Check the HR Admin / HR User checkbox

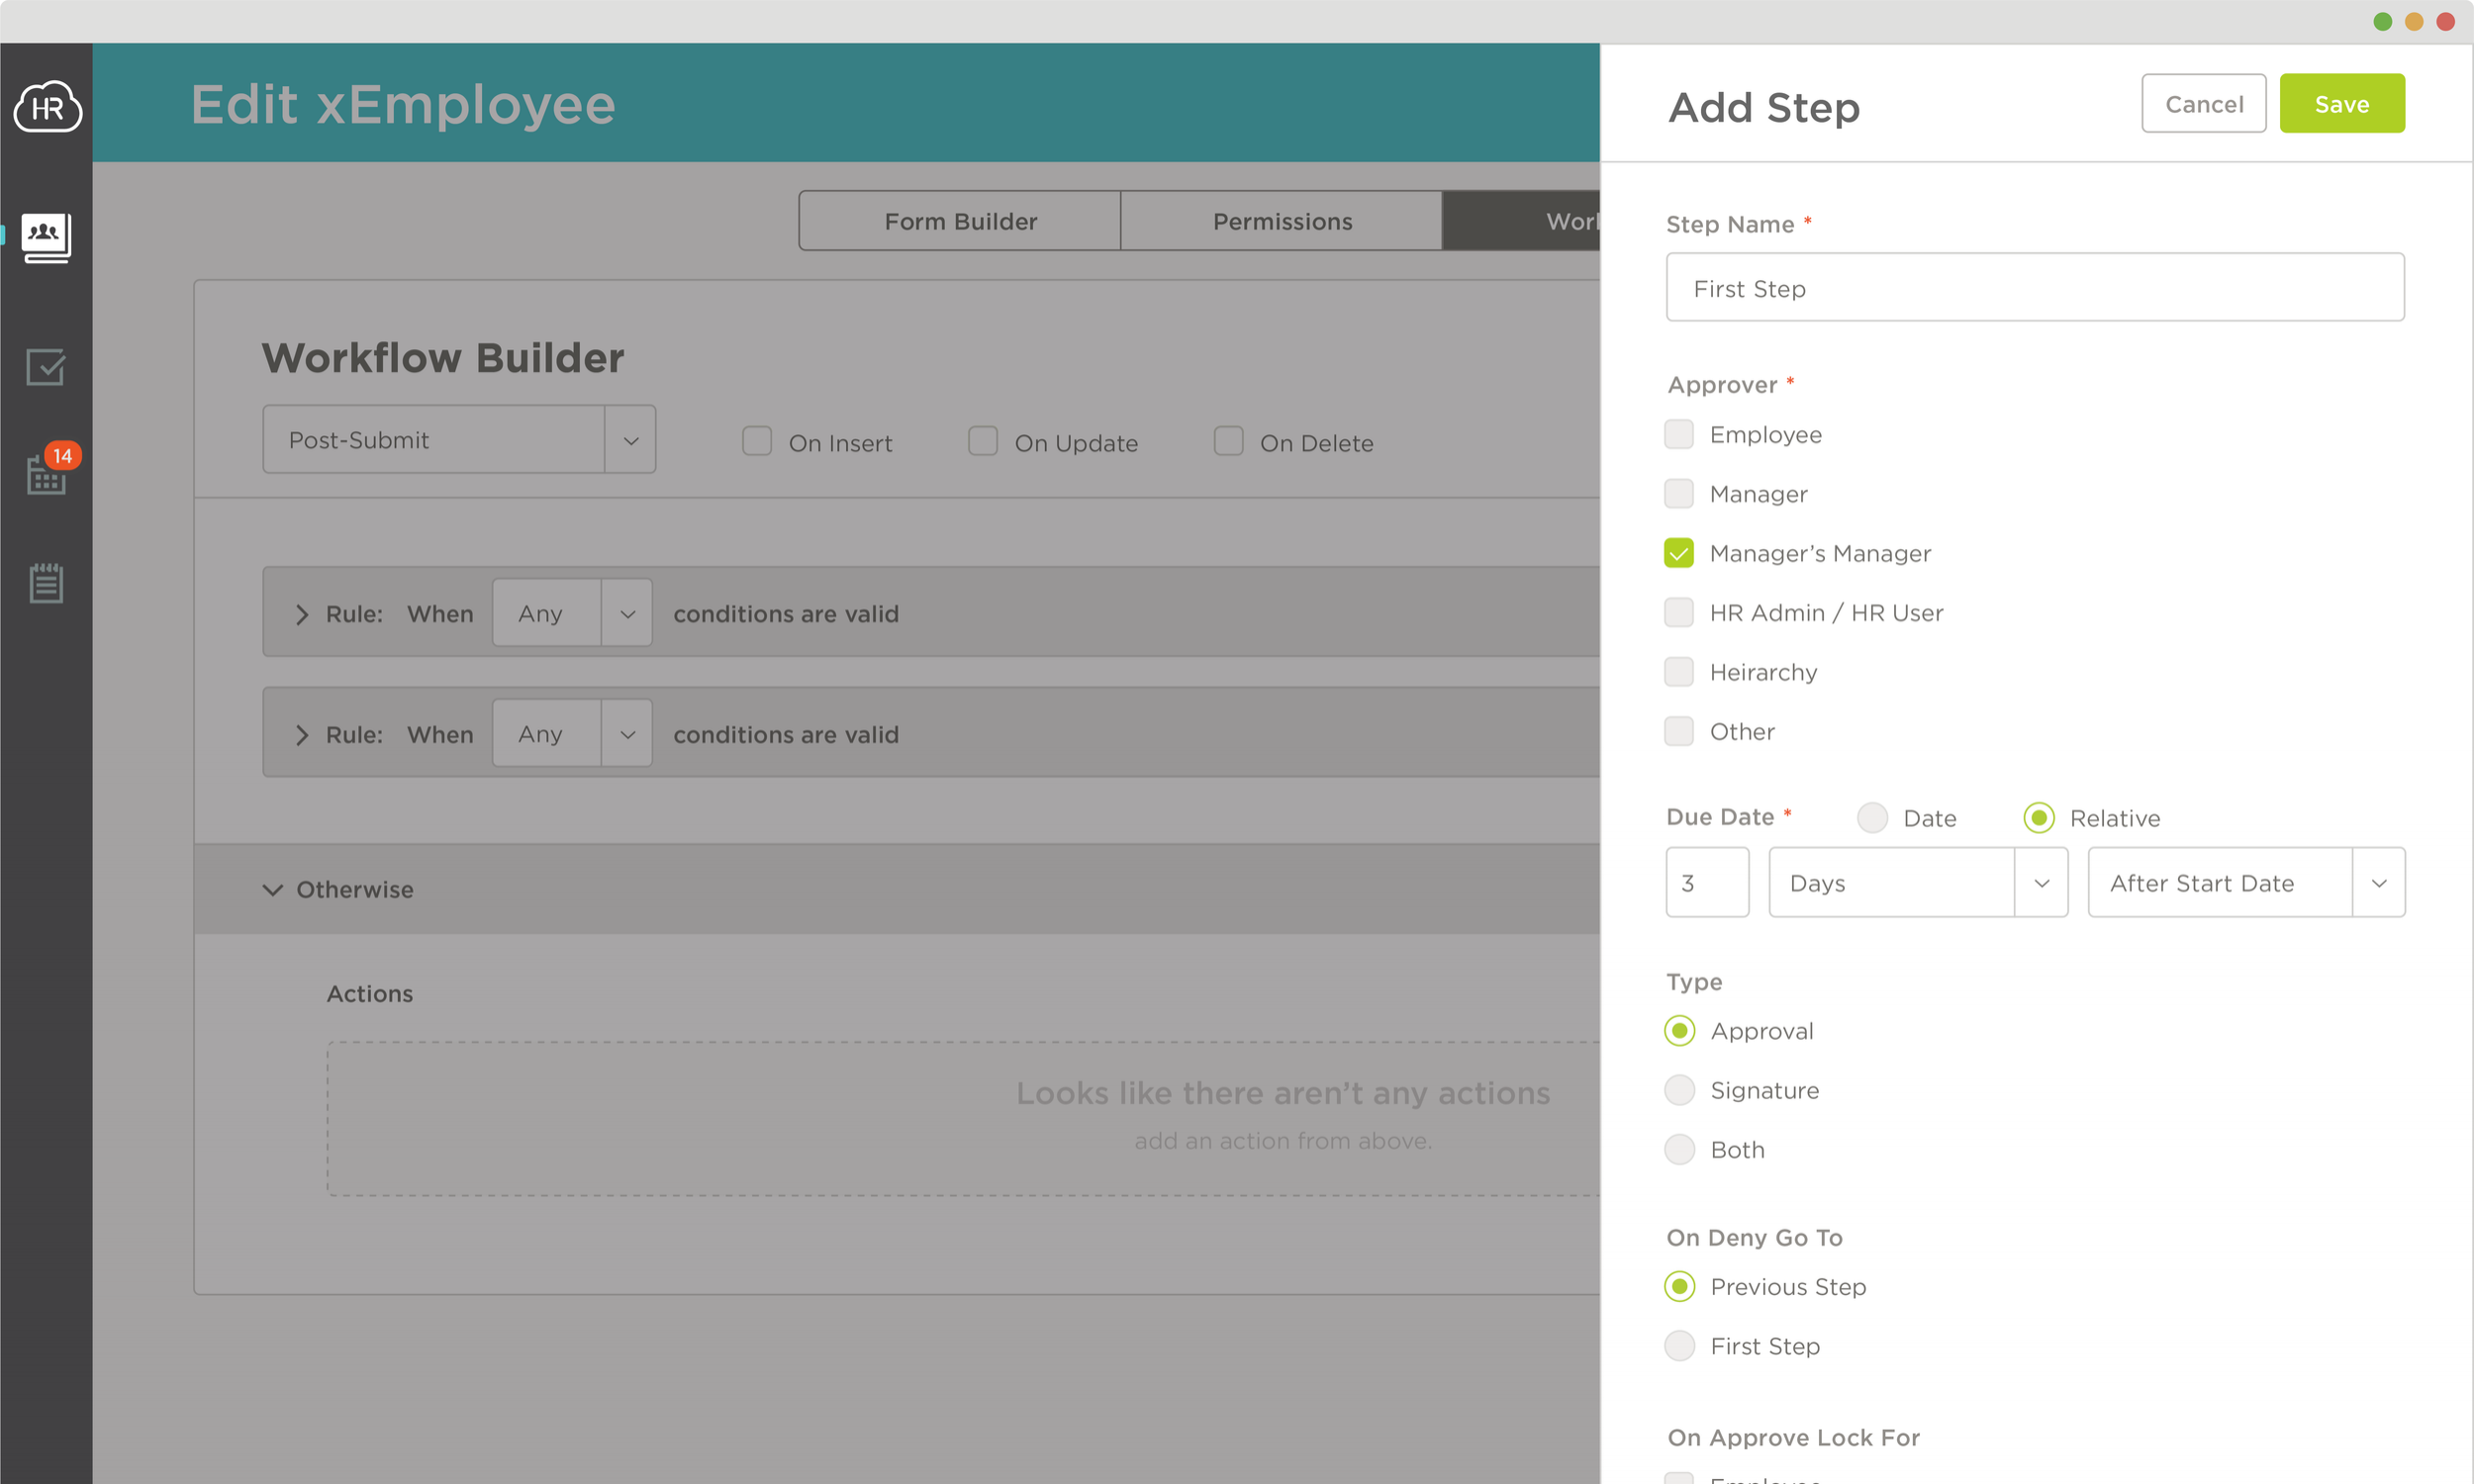tap(1679, 612)
